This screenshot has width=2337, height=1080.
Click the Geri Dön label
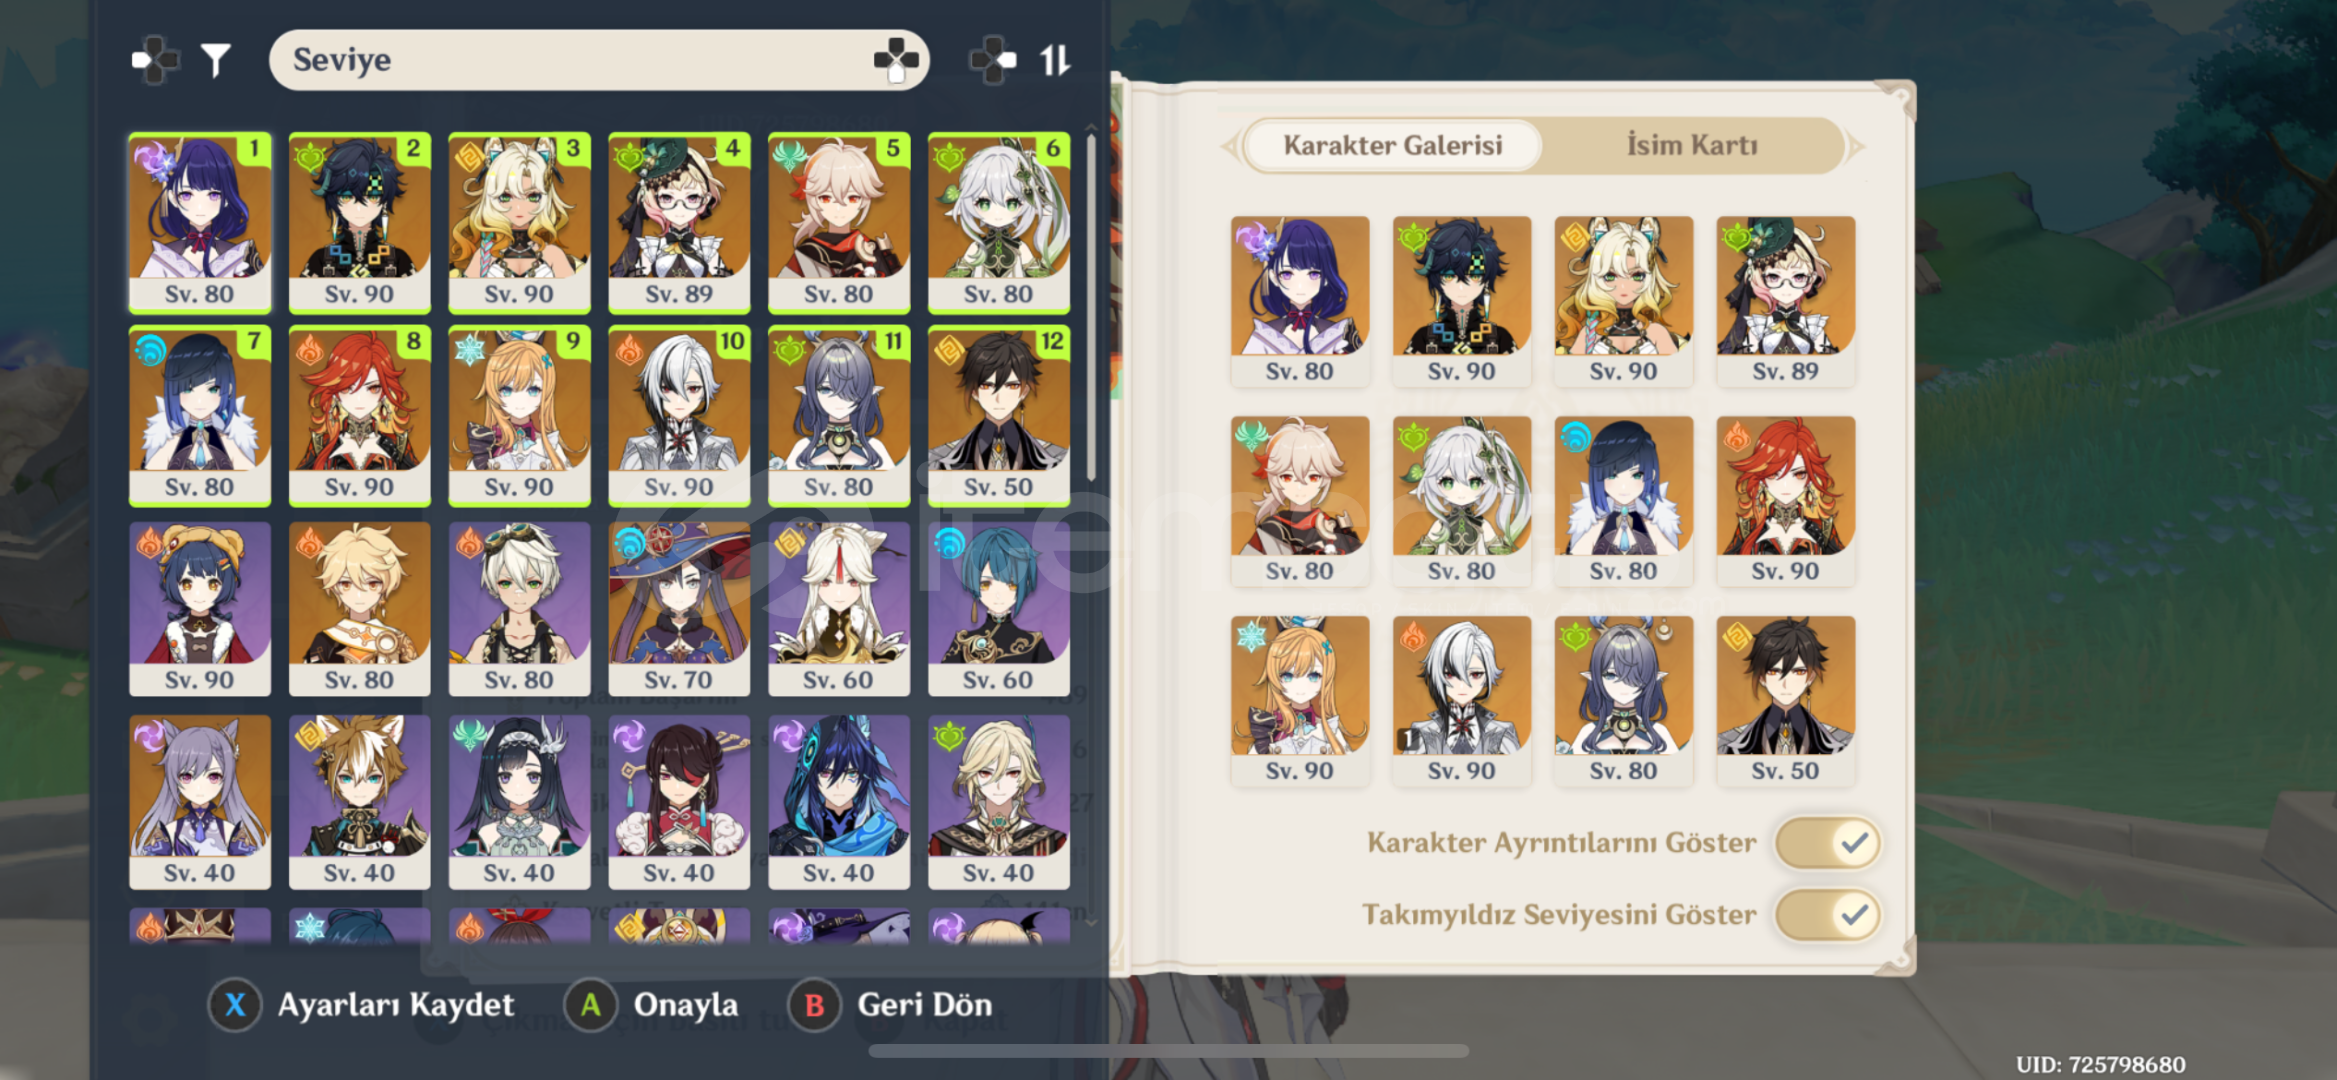click(x=925, y=1005)
